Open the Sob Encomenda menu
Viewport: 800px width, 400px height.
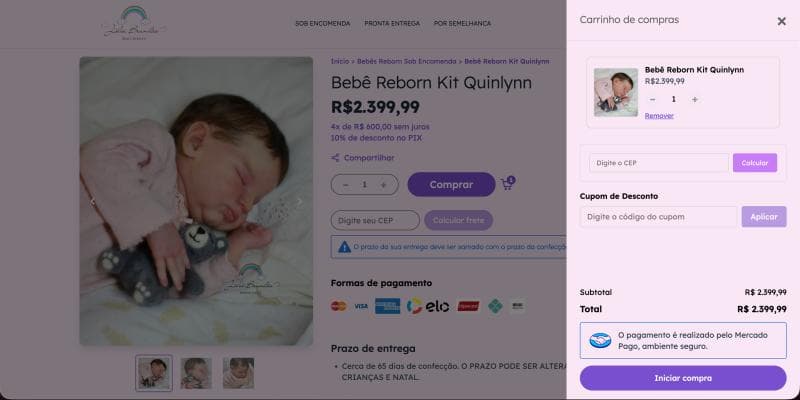(322, 23)
